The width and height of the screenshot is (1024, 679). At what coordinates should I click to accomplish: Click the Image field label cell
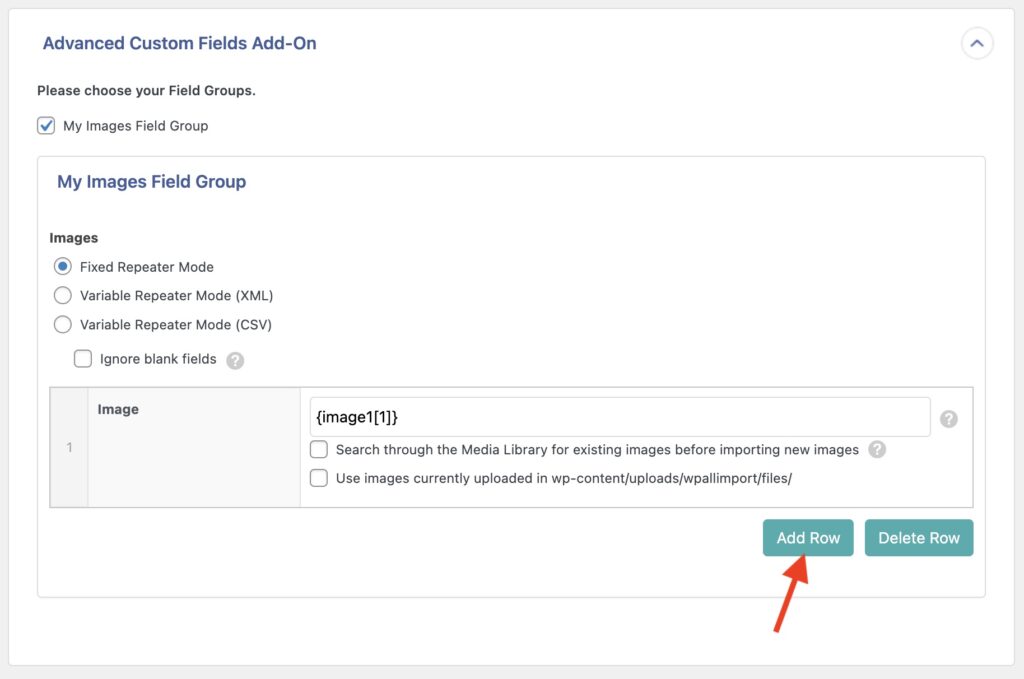pyautogui.click(x=118, y=410)
